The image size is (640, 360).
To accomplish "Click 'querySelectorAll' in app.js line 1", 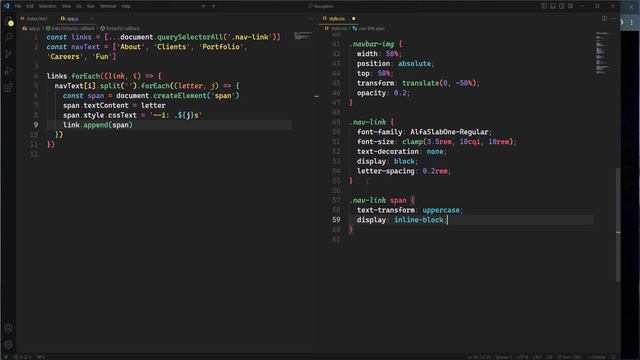I will click(x=190, y=37).
